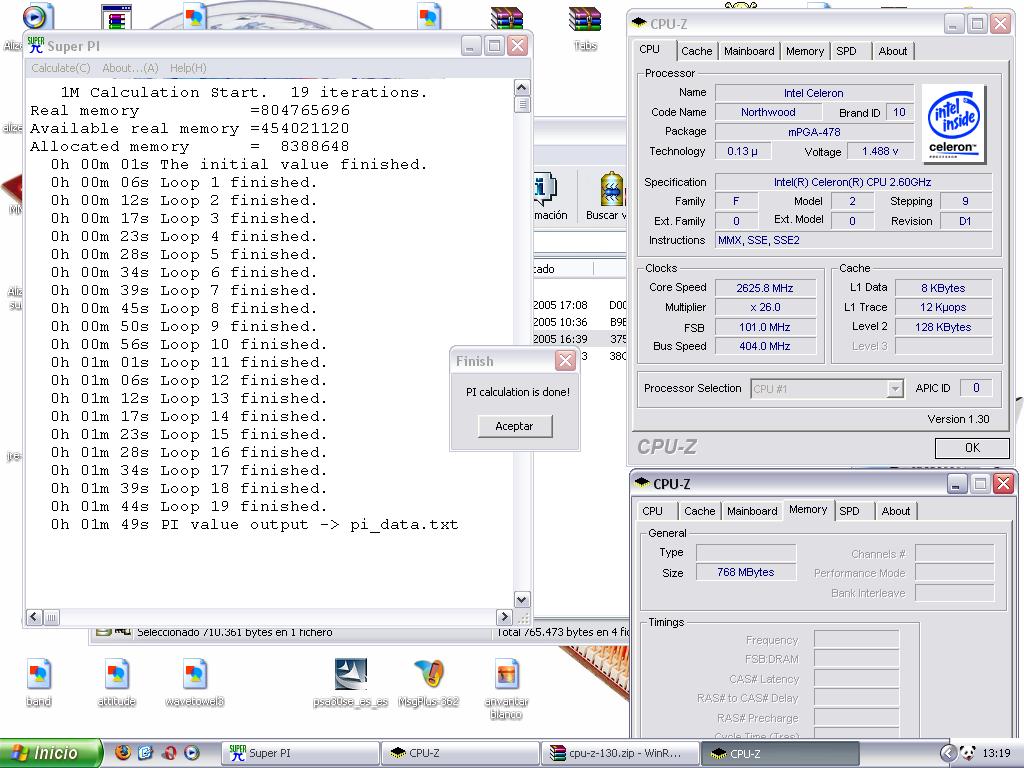1024x768 pixels.
Task: Switch to SPD tab in top CPU-Z window
Action: coord(846,51)
